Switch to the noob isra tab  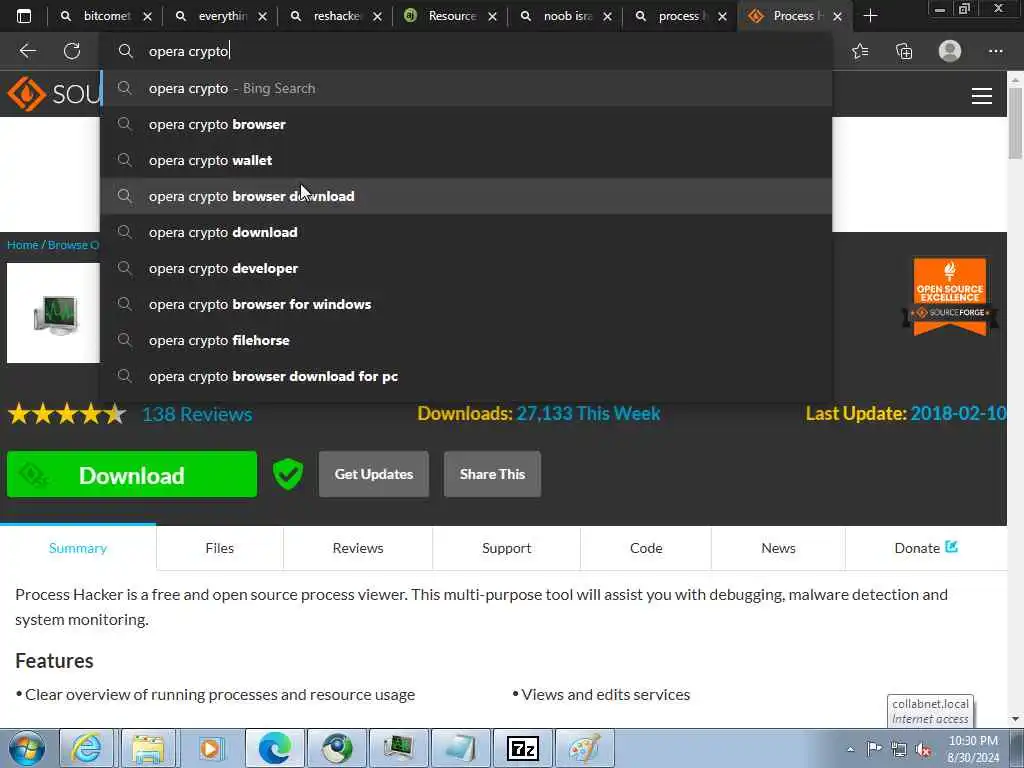558,16
